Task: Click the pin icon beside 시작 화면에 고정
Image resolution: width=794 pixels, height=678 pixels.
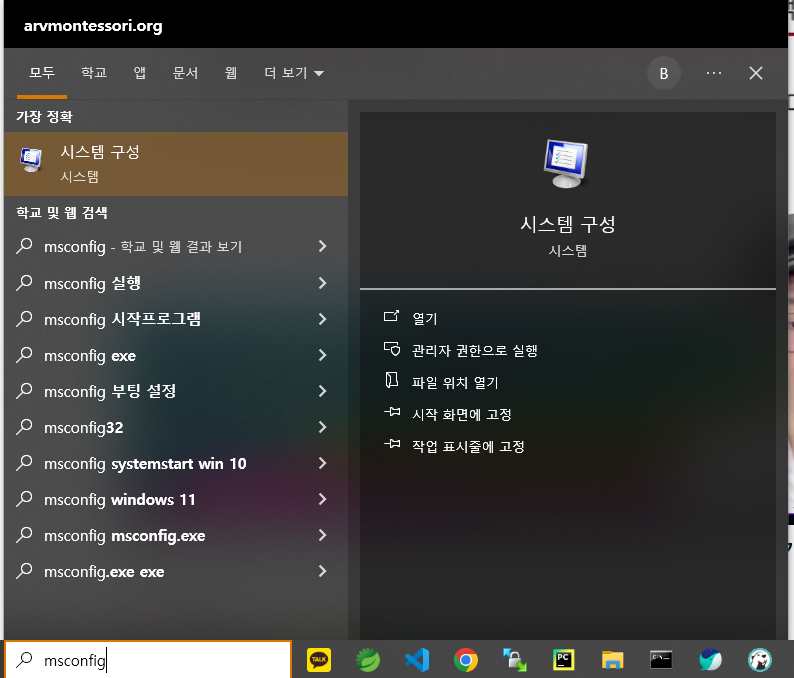Action: pos(392,412)
